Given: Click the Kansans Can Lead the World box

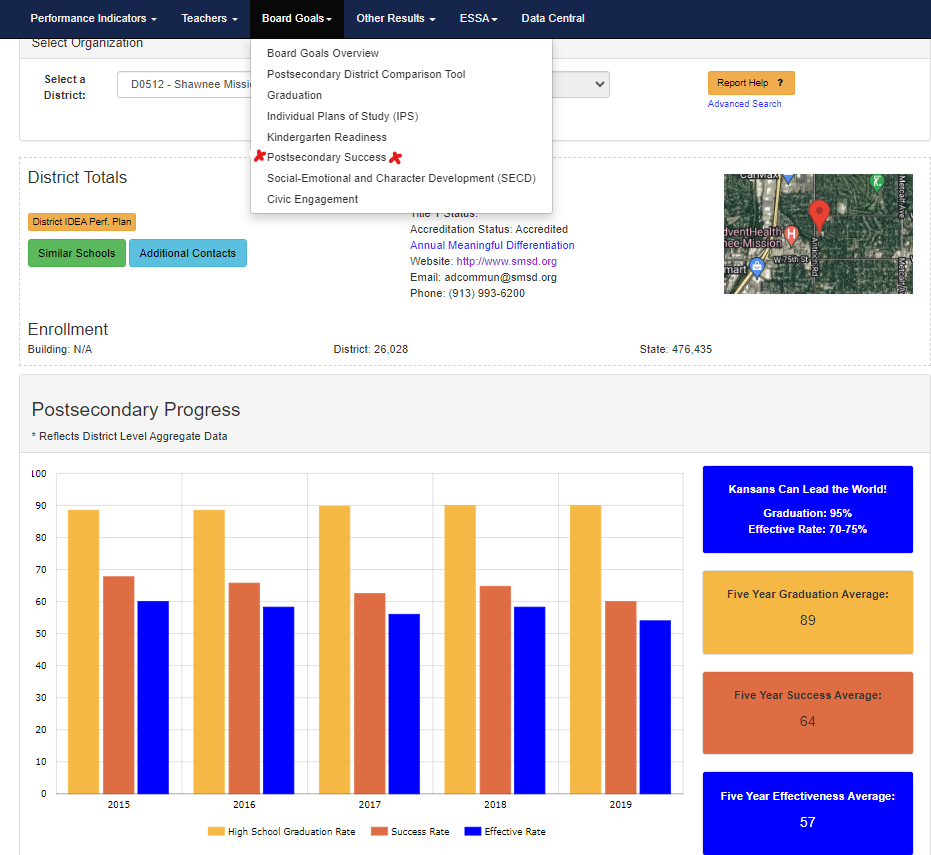Looking at the screenshot, I should (x=808, y=509).
